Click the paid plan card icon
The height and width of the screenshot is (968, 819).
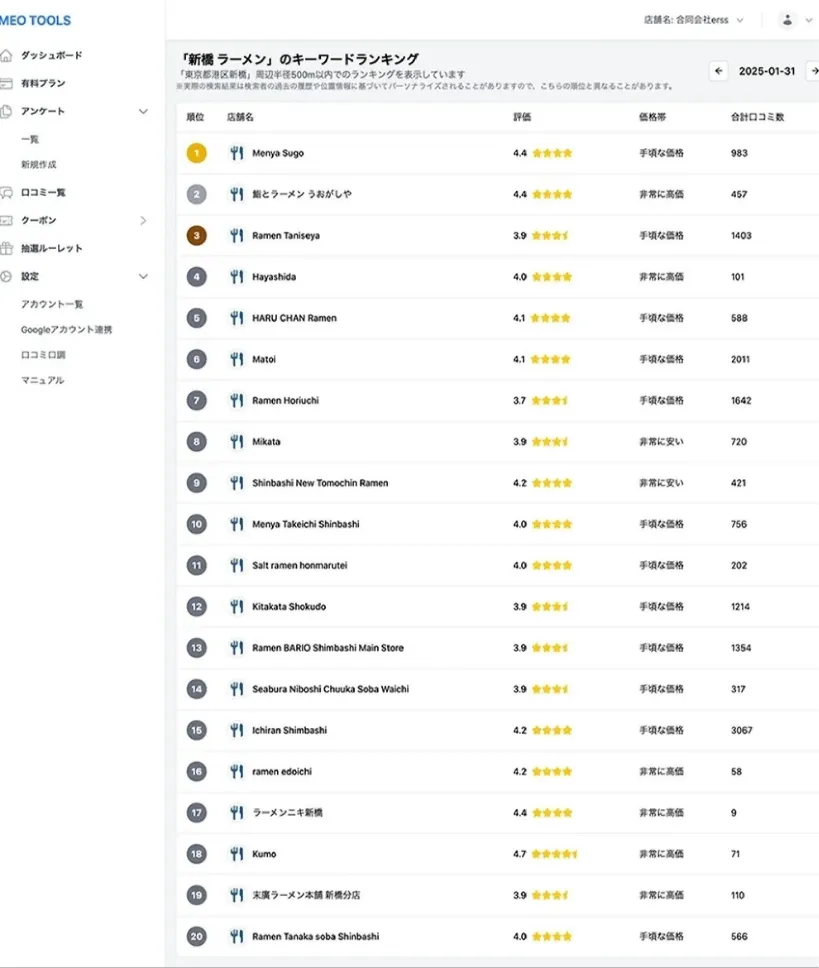7,84
